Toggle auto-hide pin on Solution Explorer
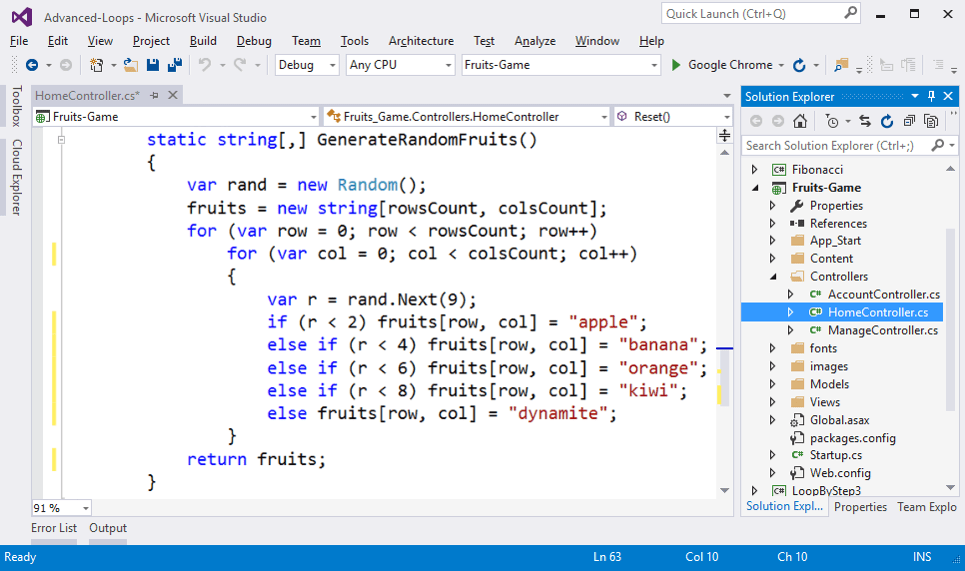The width and height of the screenshot is (965, 571). click(931, 96)
